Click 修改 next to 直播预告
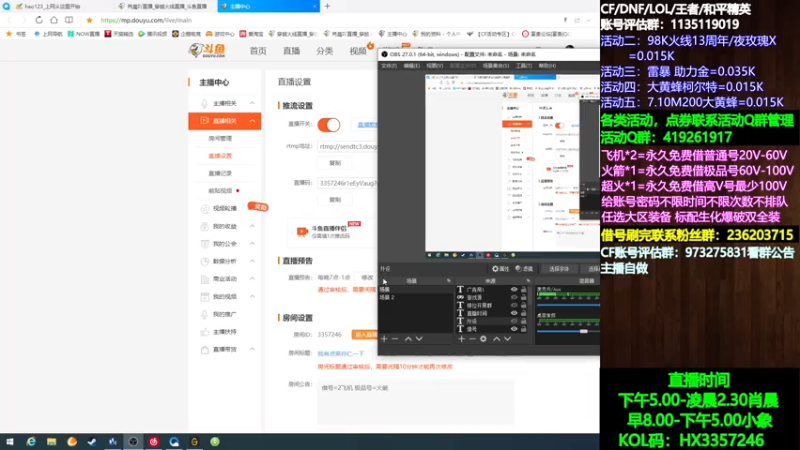The height and width of the screenshot is (450, 800). (367, 278)
